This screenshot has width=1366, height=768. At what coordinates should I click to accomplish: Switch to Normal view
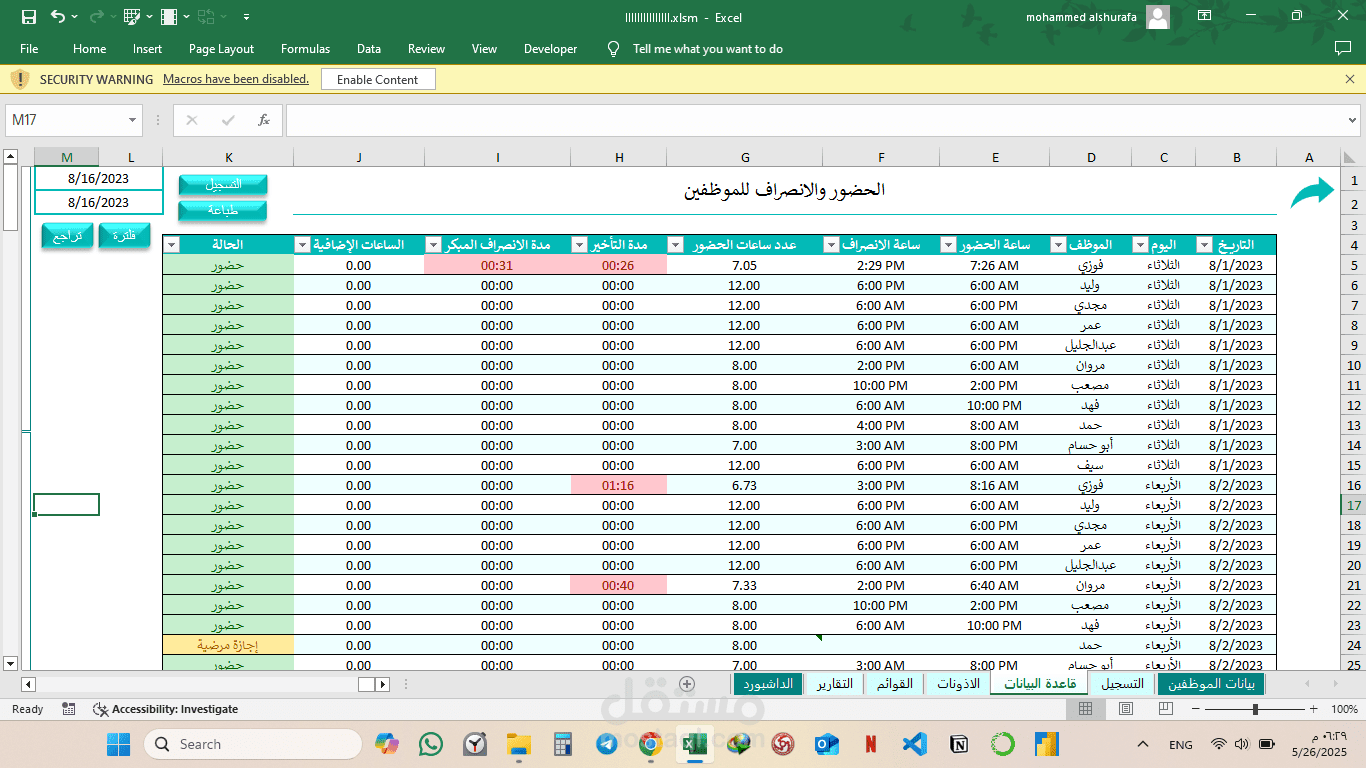pos(1085,709)
